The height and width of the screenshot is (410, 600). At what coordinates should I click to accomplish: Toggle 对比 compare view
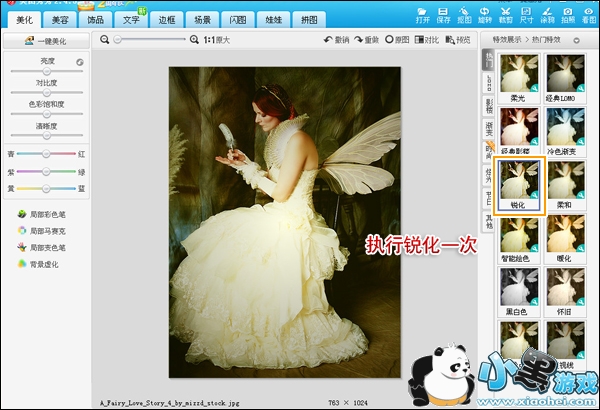[x=426, y=40]
